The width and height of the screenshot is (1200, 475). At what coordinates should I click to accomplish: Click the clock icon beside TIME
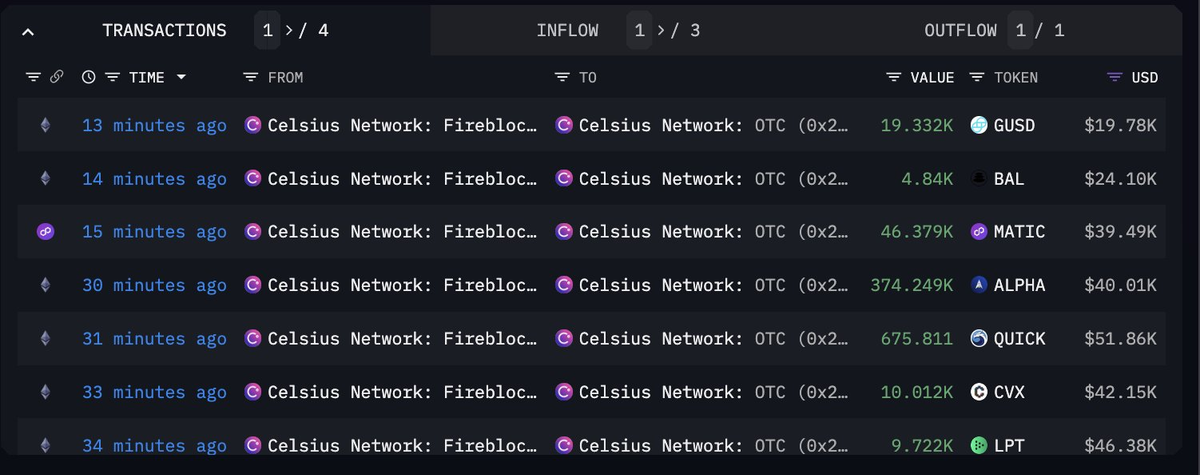pos(88,77)
